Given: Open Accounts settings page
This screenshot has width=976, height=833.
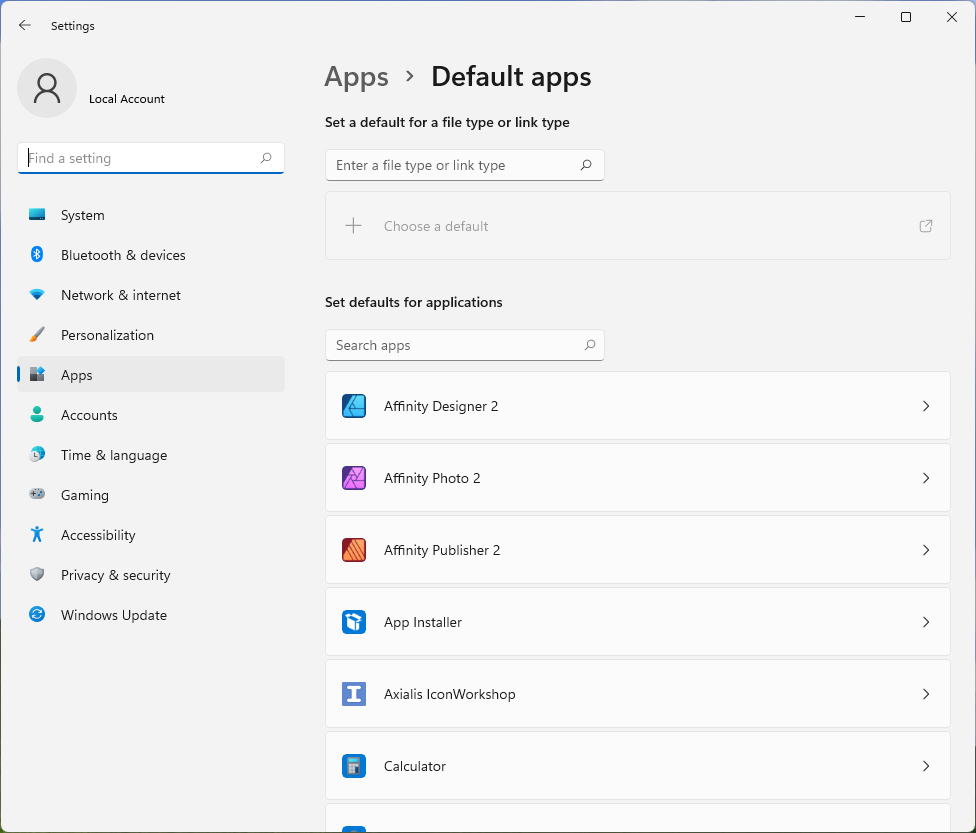Looking at the screenshot, I should [x=151, y=415].
